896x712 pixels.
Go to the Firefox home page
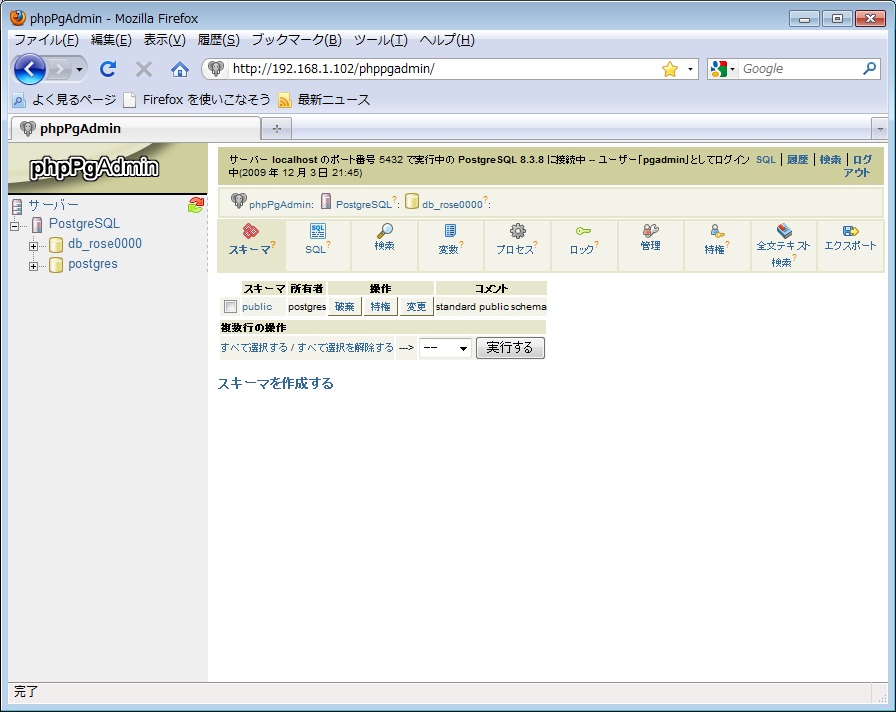pos(180,69)
